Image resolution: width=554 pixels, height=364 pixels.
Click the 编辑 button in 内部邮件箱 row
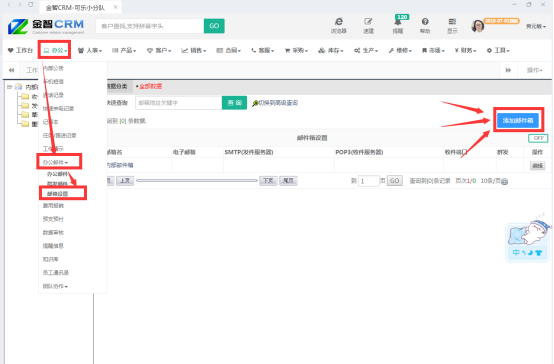pos(537,165)
